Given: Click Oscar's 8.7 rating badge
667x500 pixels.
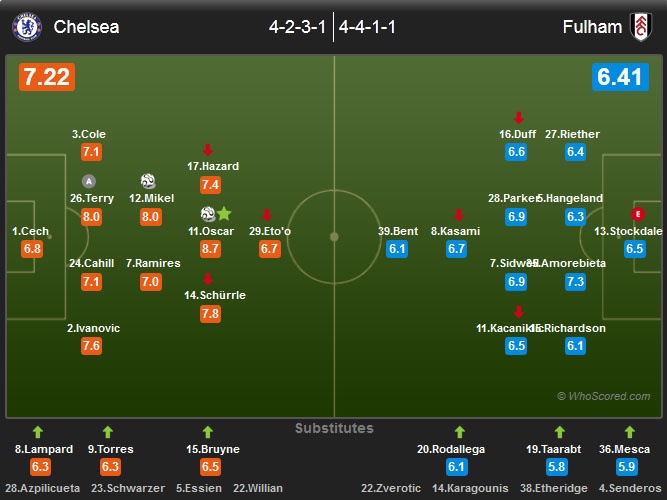Looking at the screenshot, I should pos(210,249).
